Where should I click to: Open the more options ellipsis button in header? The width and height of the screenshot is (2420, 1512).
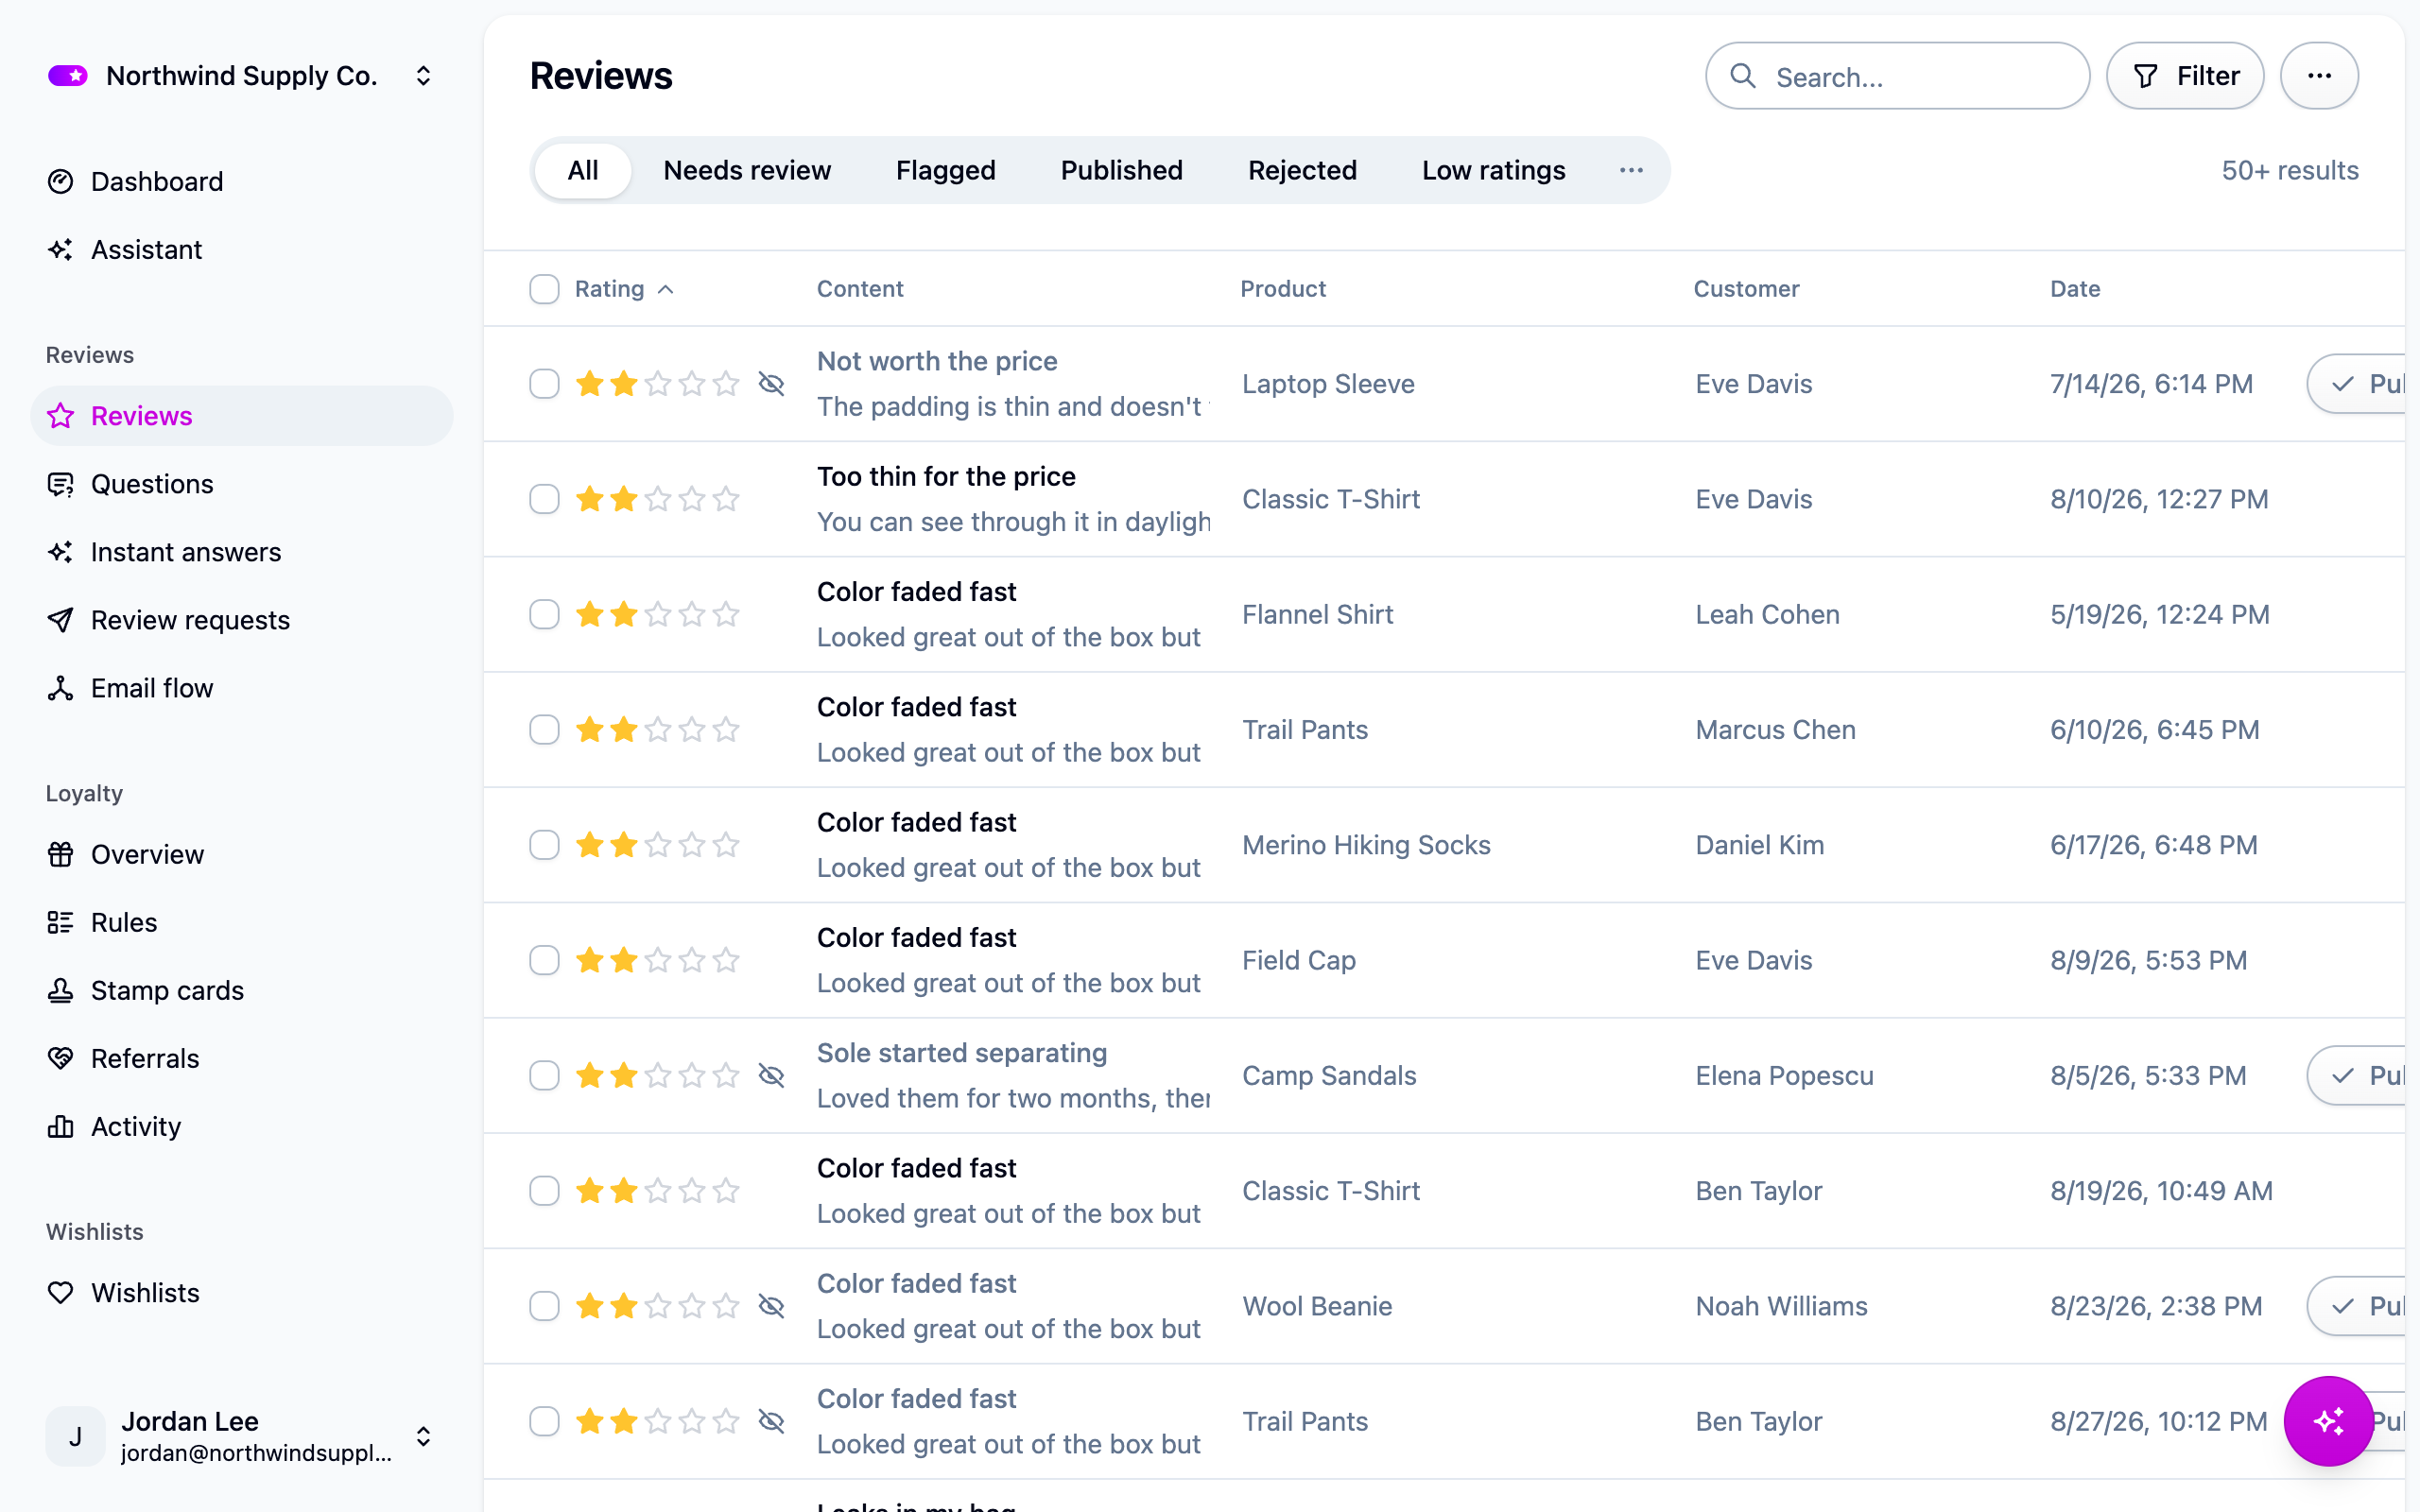point(2319,76)
